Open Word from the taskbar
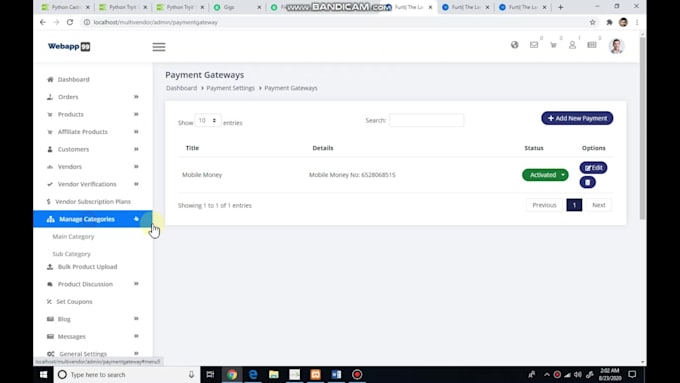This screenshot has height=383, width=680. [336, 374]
